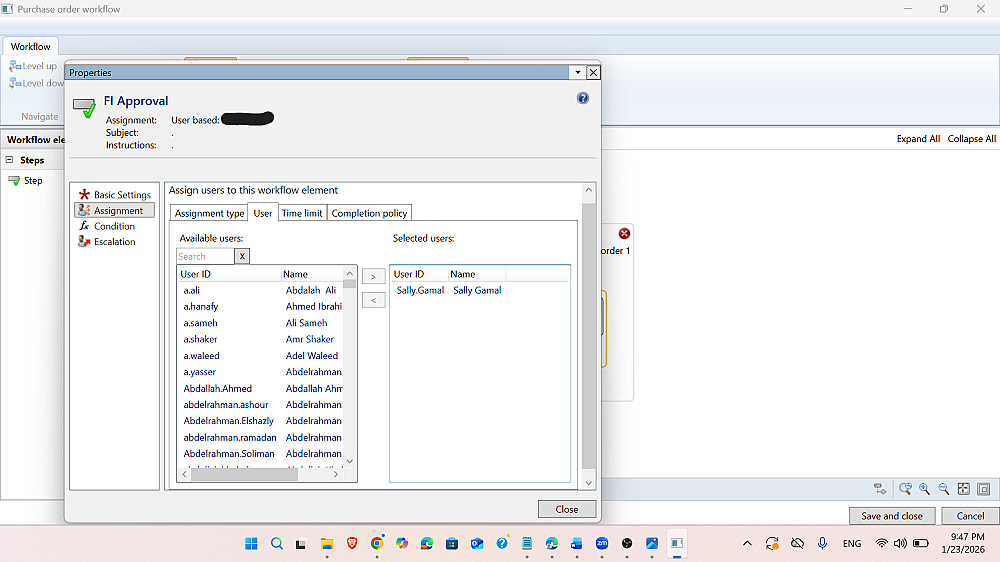Show hidden system tray icons
The width and height of the screenshot is (1000, 562).
click(x=747, y=544)
